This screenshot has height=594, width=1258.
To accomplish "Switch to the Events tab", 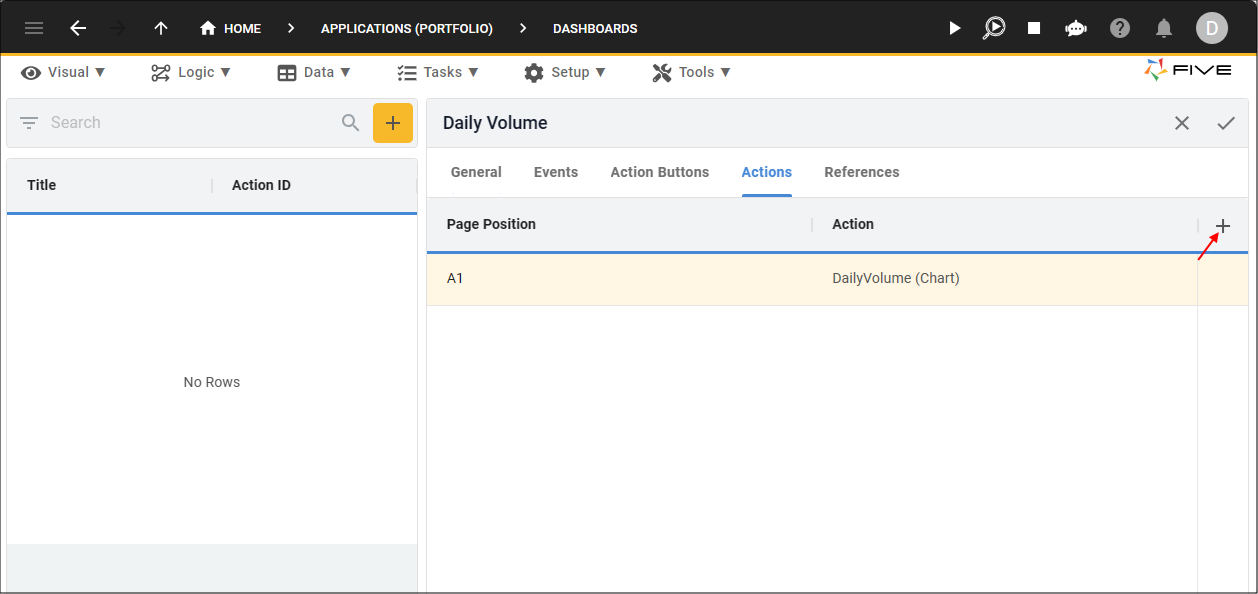I will 556,172.
